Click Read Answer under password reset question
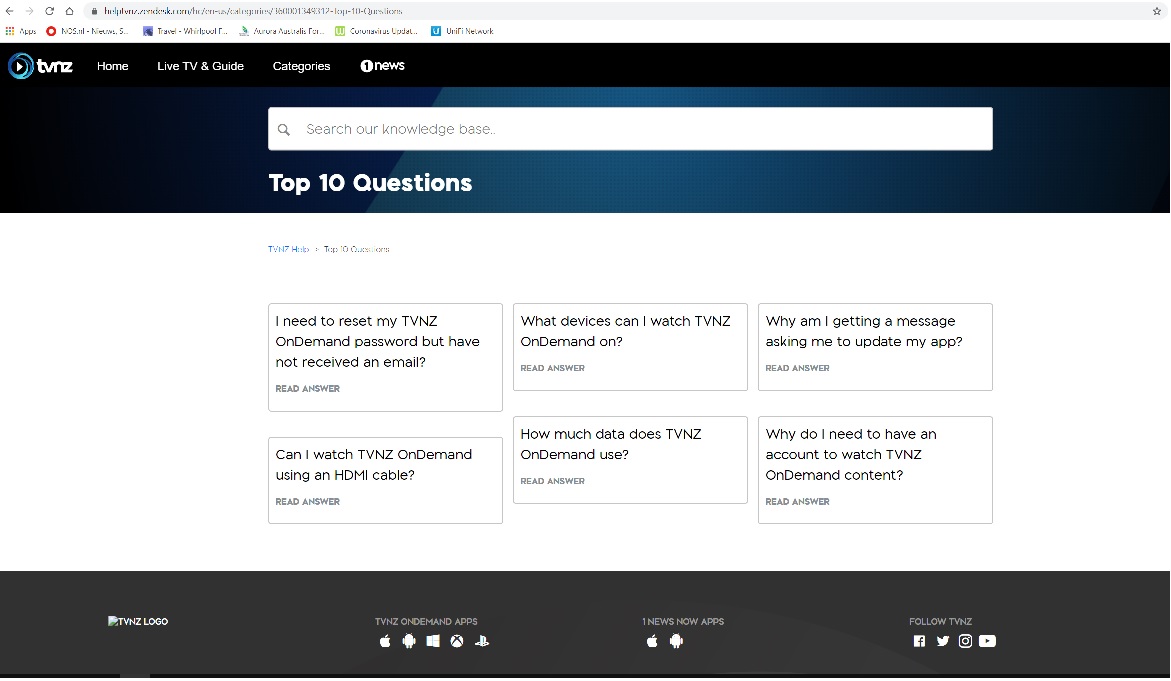1171x681 pixels. tap(308, 389)
